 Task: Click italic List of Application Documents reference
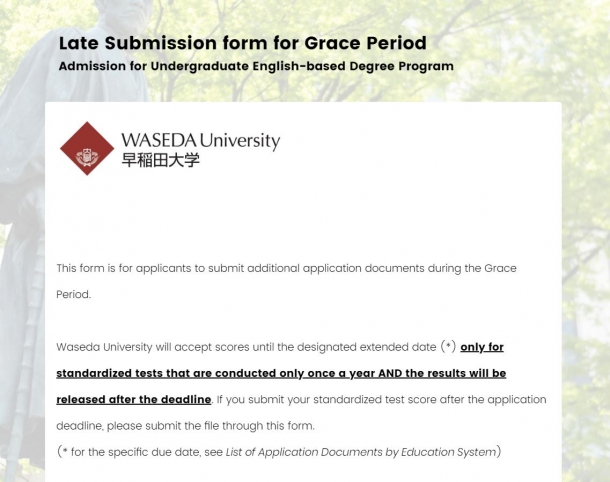click(361, 452)
